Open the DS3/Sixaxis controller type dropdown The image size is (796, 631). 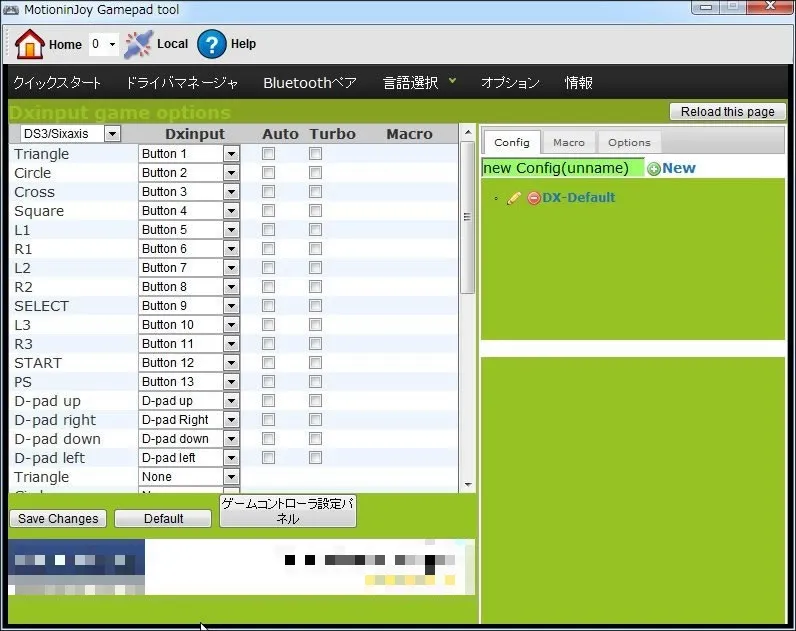click(71, 134)
